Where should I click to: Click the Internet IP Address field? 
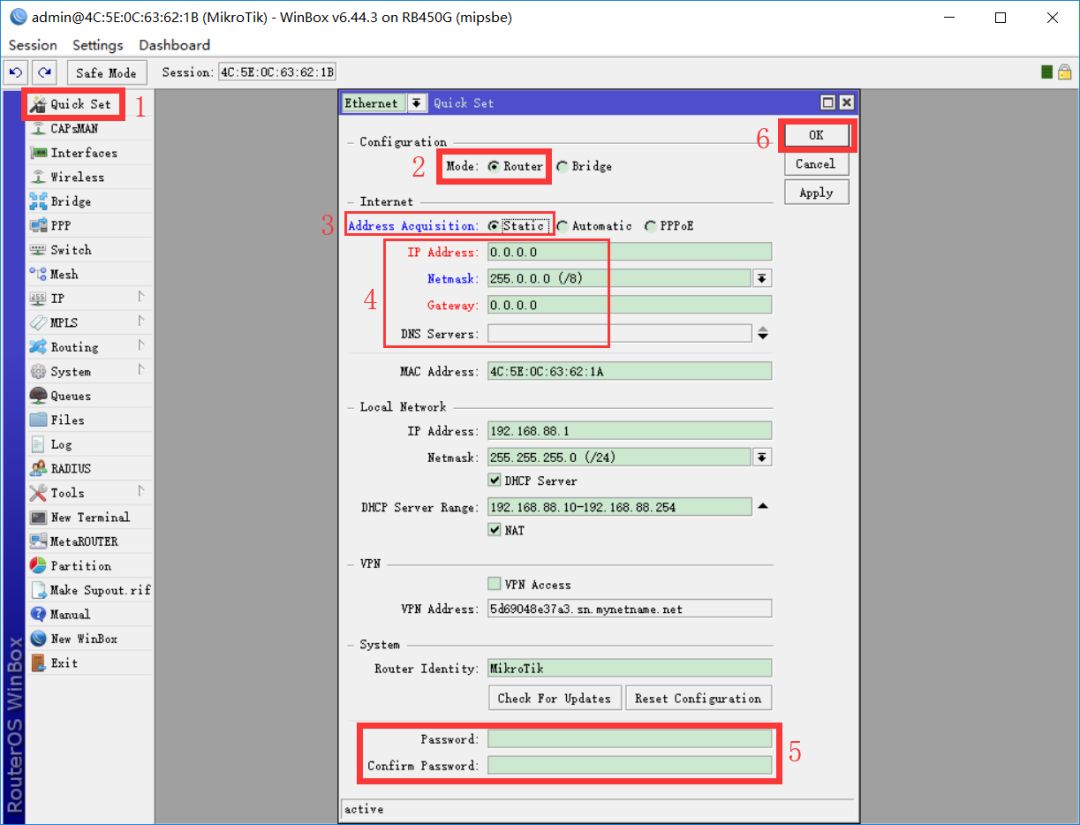(630, 252)
